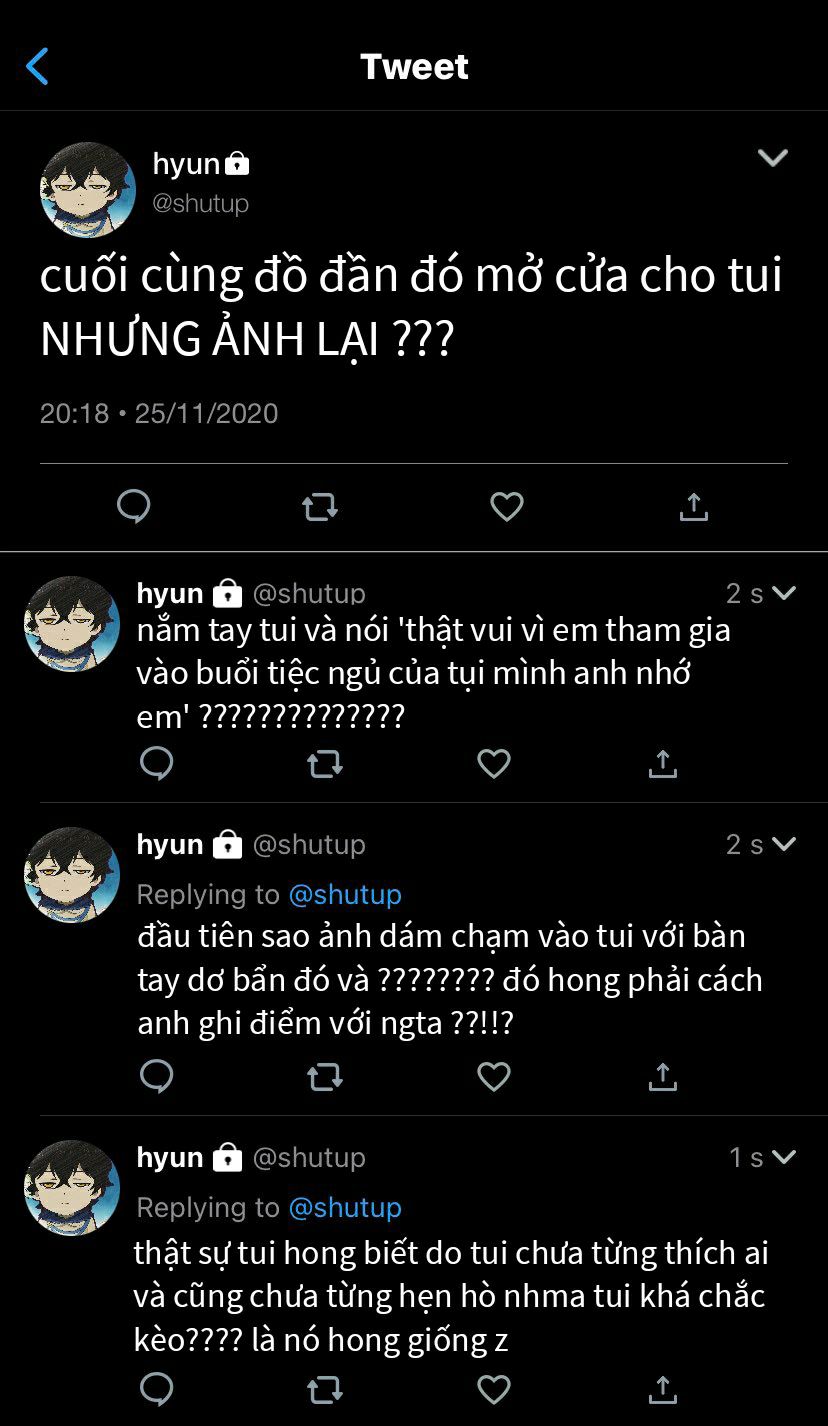Expand options chevron on 'nắm tay tui' reply
828x1426 pixels.
point(784,592)
